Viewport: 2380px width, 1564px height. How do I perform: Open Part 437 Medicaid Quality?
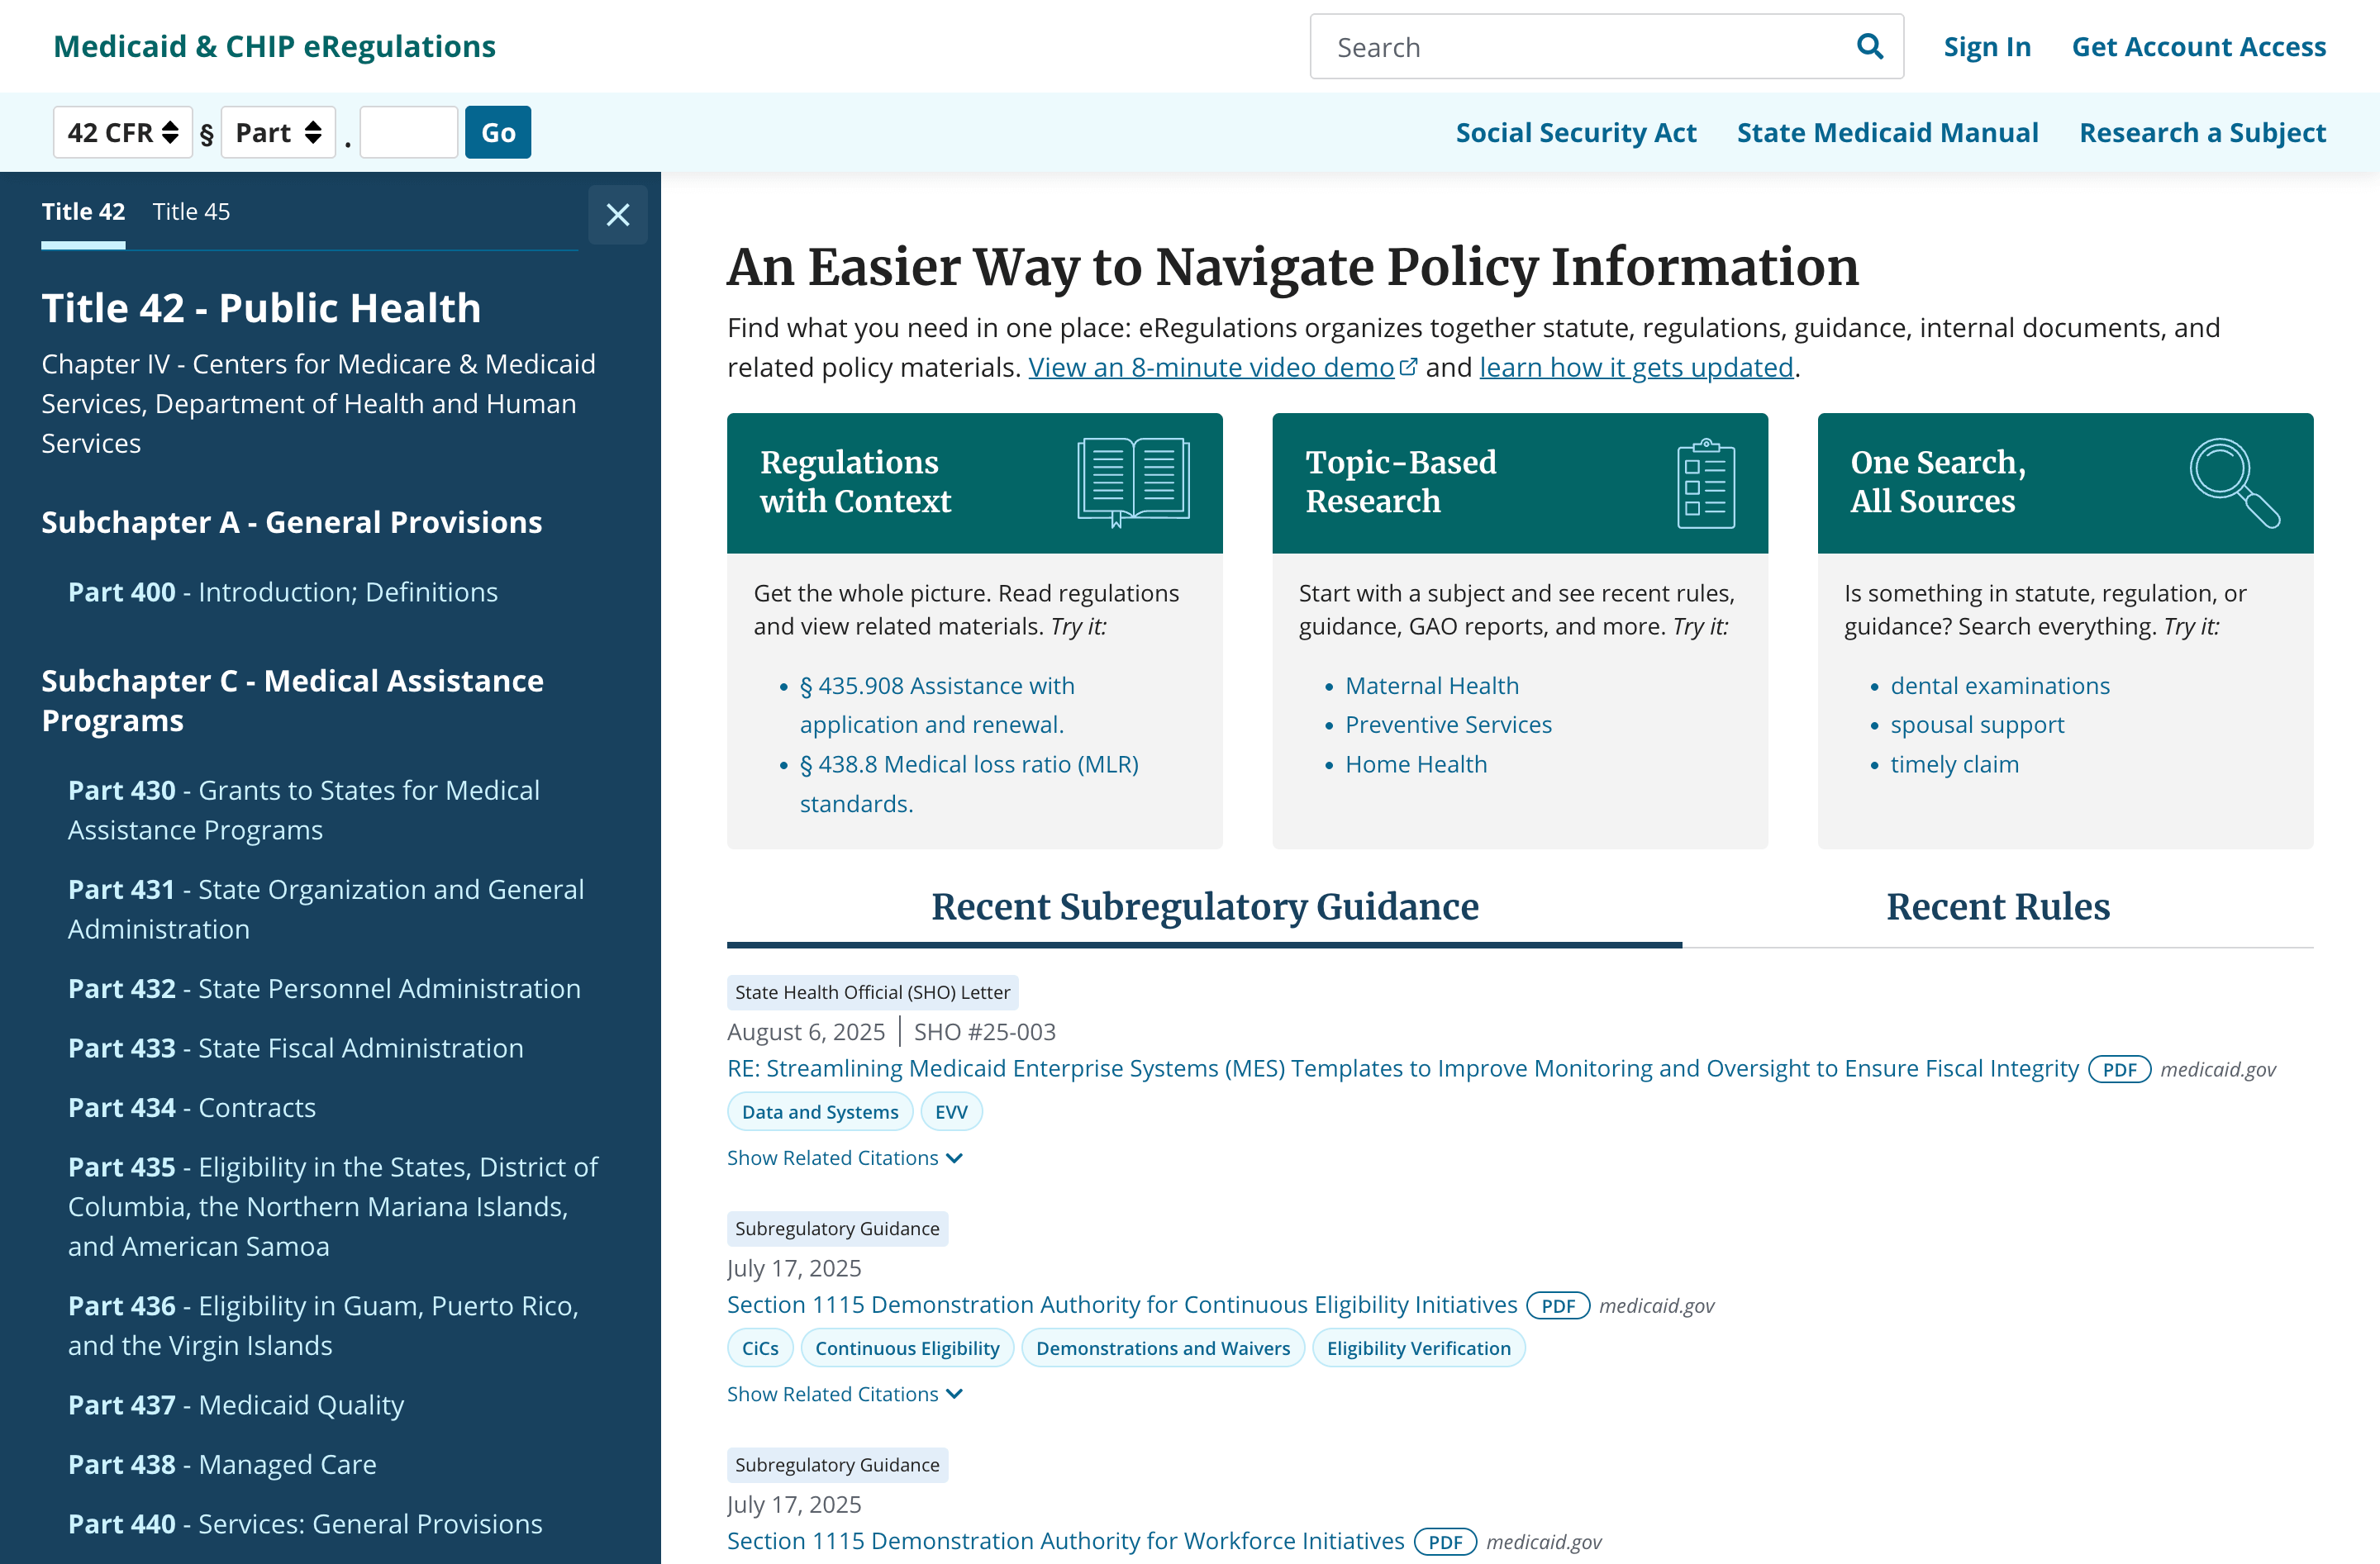coord(236,1404)
